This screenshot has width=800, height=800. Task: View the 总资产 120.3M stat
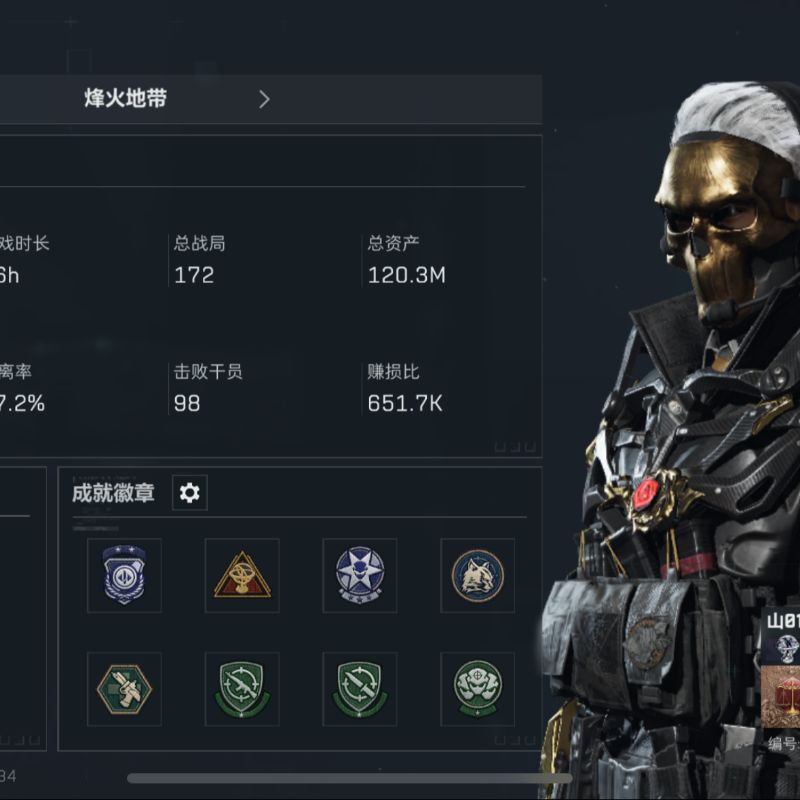tap(407, 260)
